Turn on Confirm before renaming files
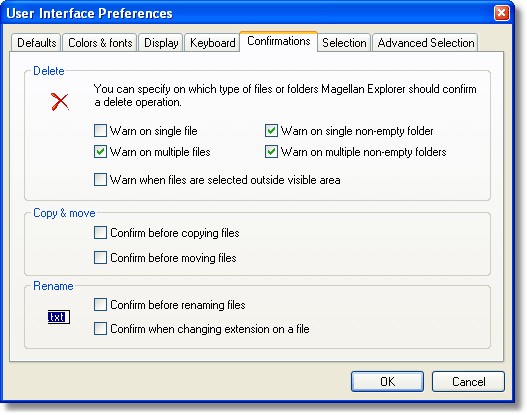 100,304
